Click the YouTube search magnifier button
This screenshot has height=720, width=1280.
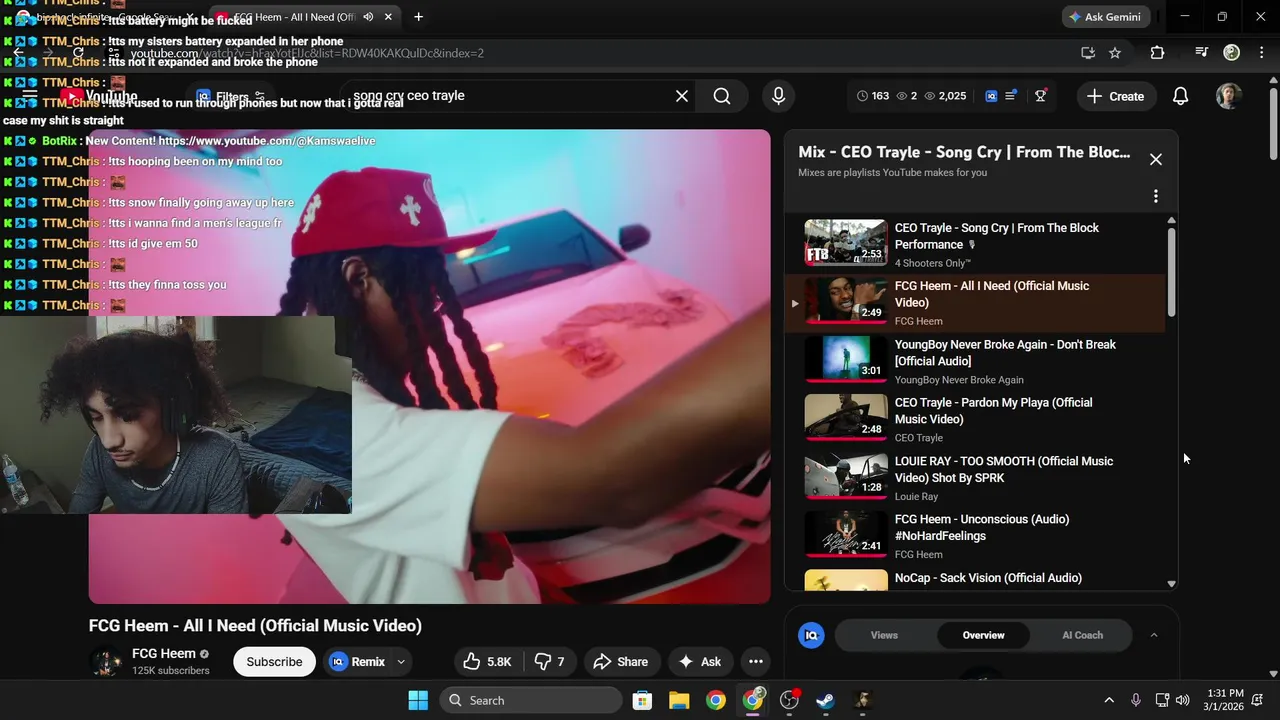click(722, 96)
